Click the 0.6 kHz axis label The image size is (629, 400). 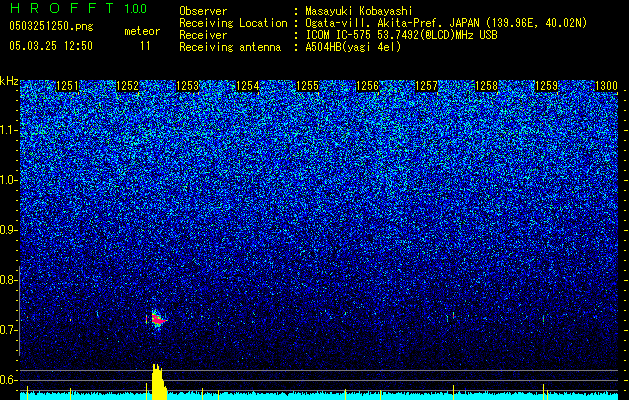pos(8,380)
